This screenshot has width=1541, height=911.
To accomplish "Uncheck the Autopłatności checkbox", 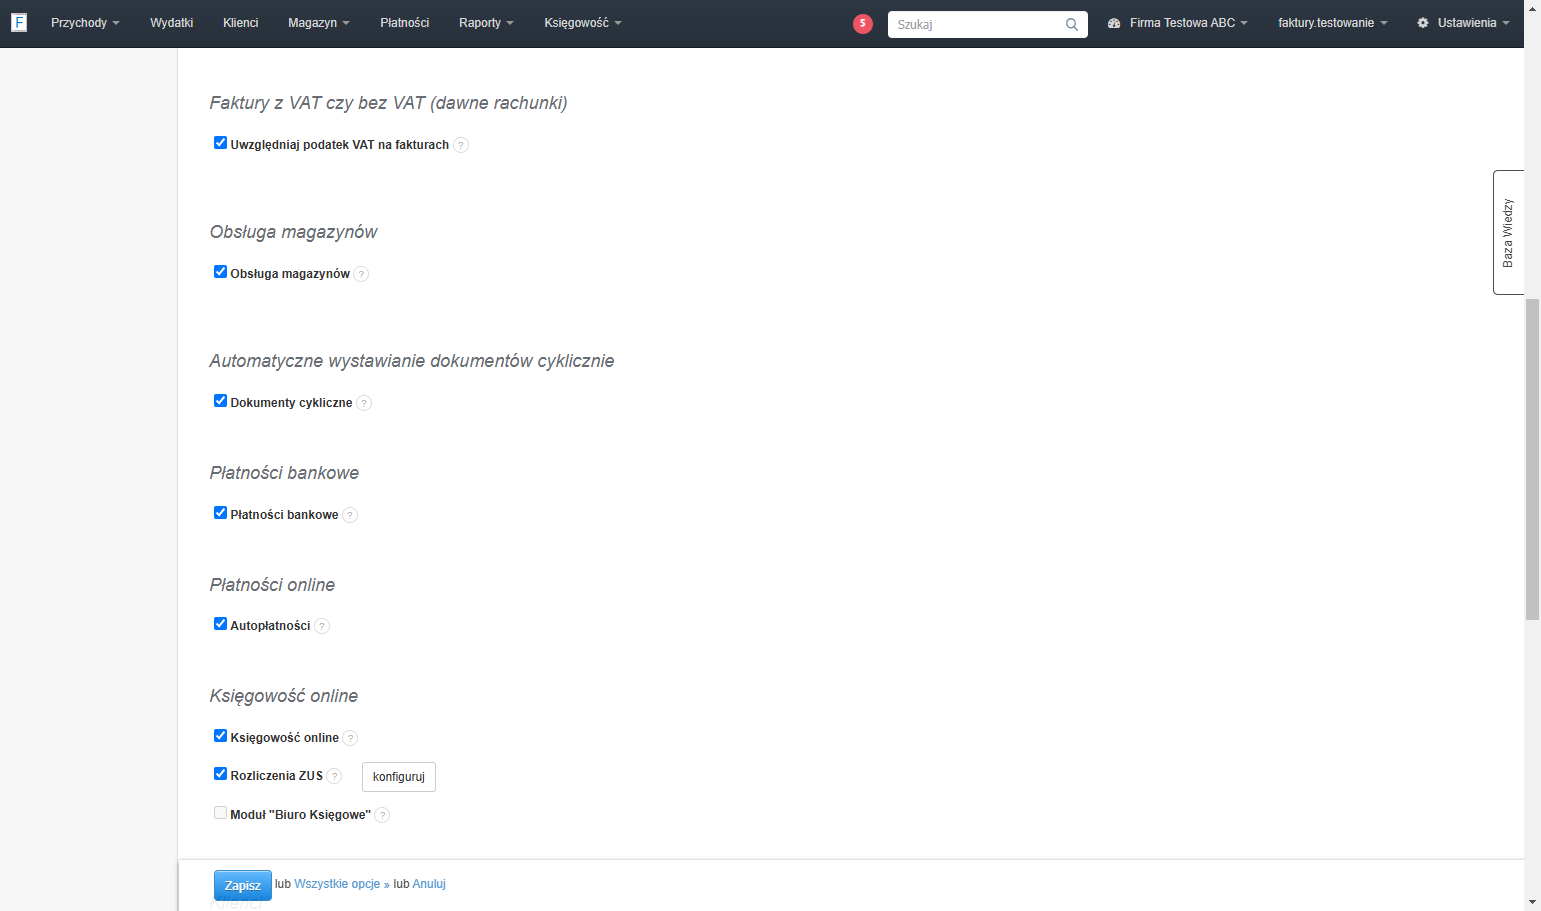I will [220, 624].
